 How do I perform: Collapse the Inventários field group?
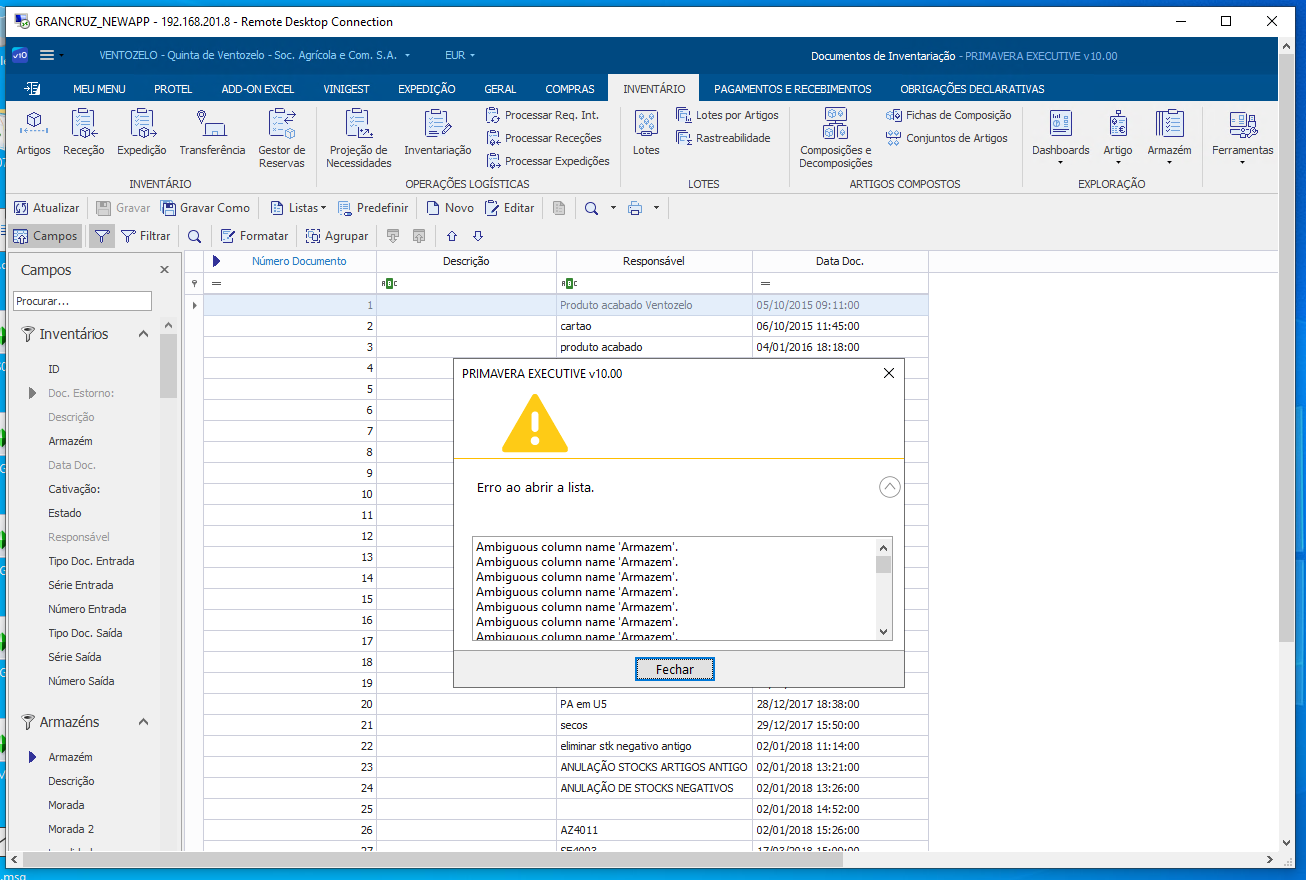pos(143,334)
